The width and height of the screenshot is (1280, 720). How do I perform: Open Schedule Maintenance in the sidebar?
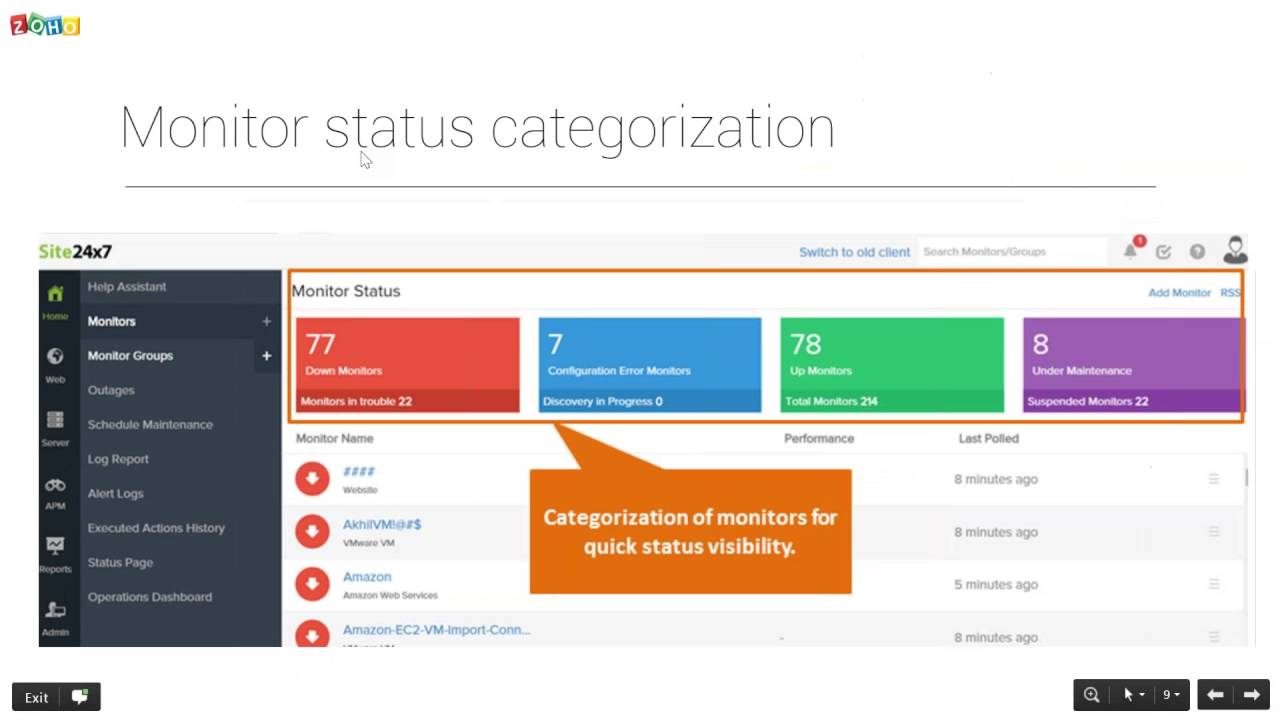pos(150,425)
